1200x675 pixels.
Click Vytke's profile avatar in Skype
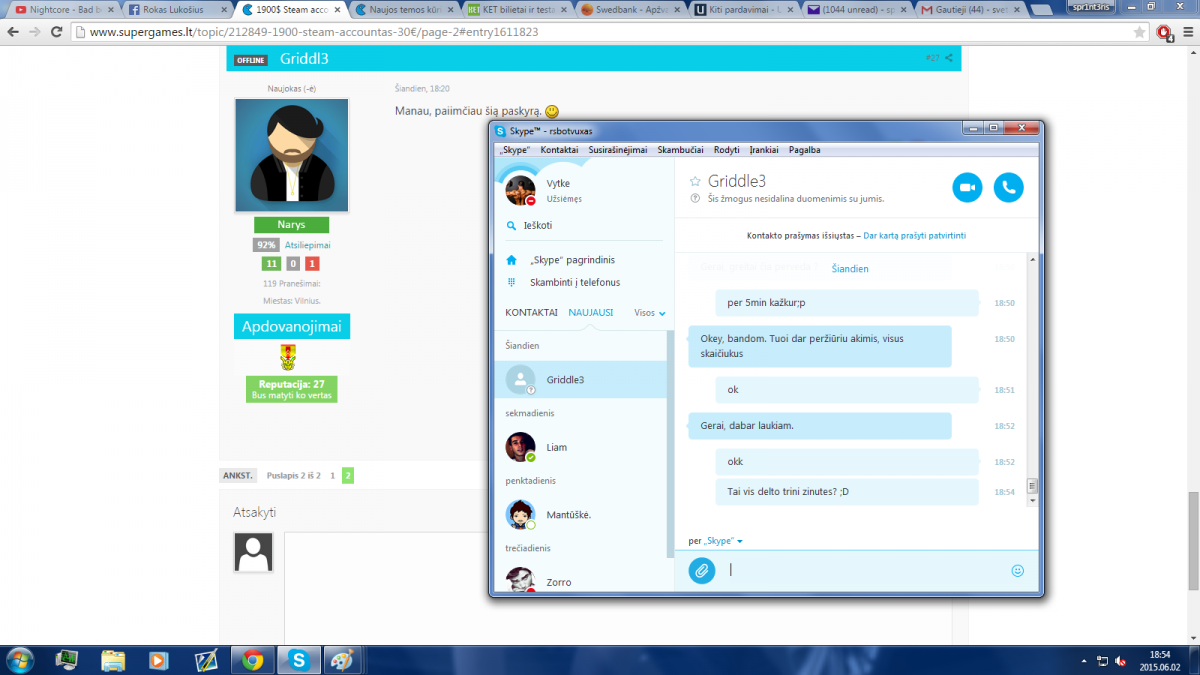pyautogui.click(x=520, y=190)
